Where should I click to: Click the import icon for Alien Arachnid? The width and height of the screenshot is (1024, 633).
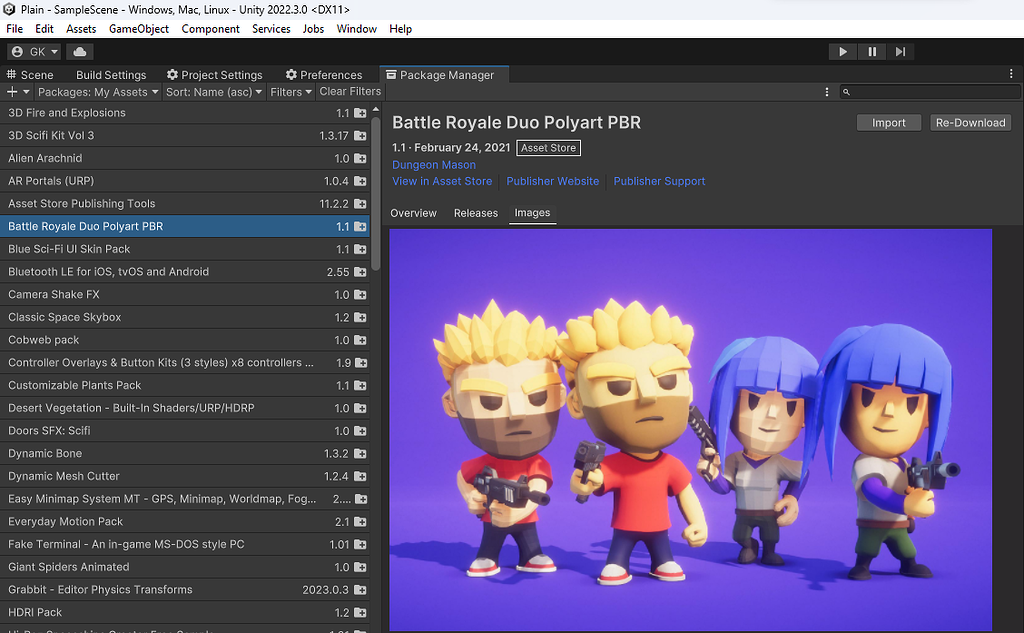(x=360, y=159)
